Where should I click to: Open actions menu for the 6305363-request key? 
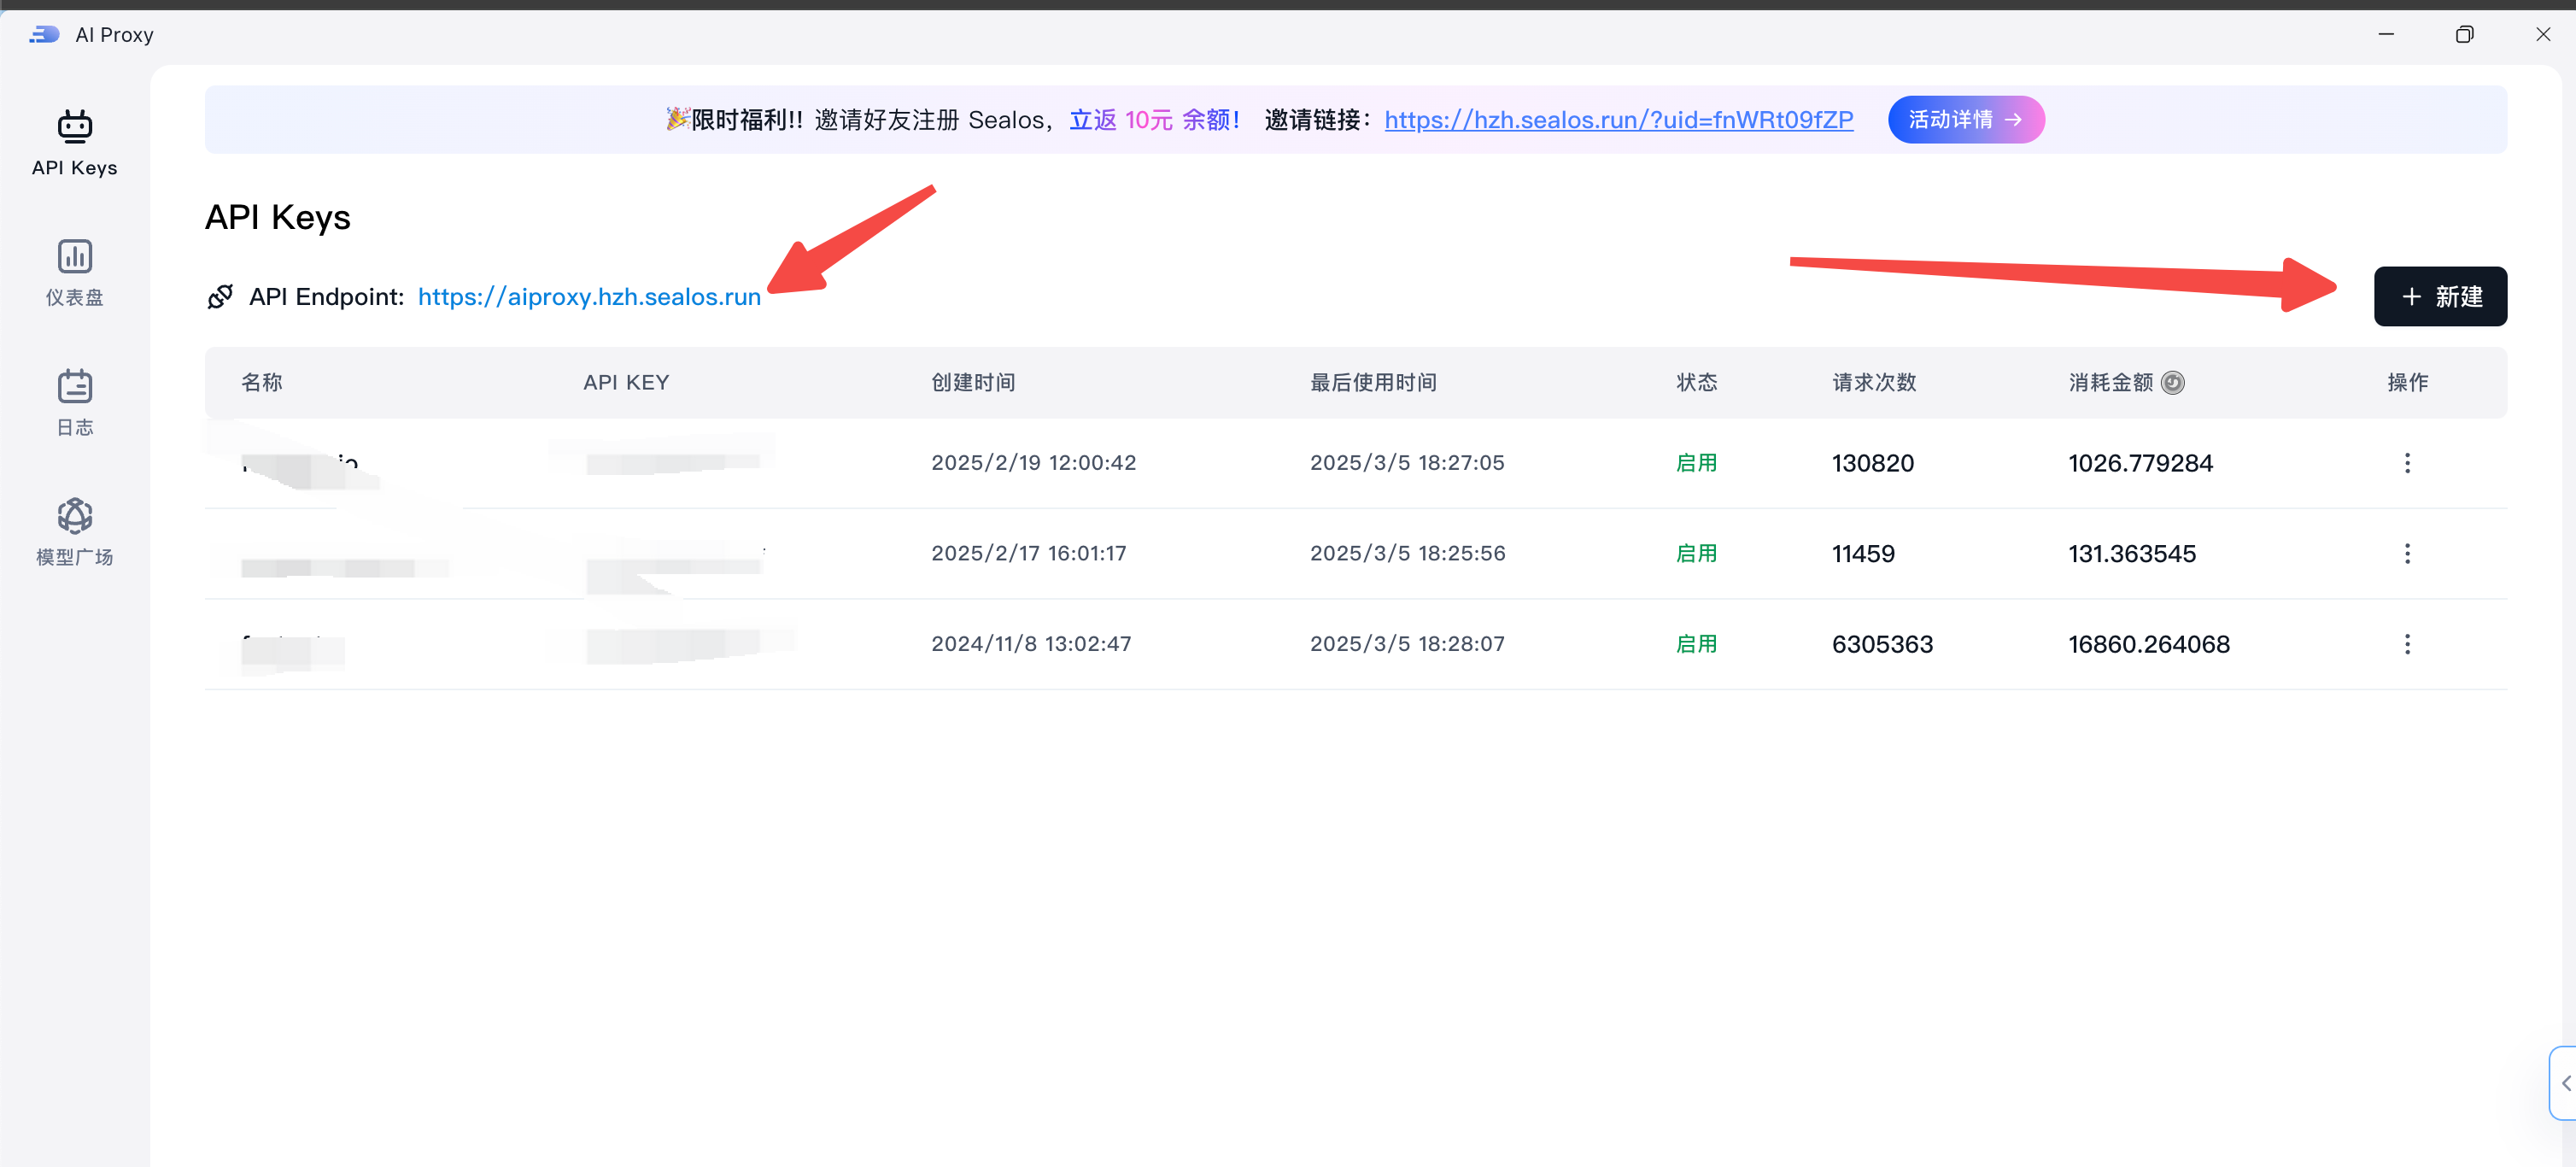(2406, 644)
